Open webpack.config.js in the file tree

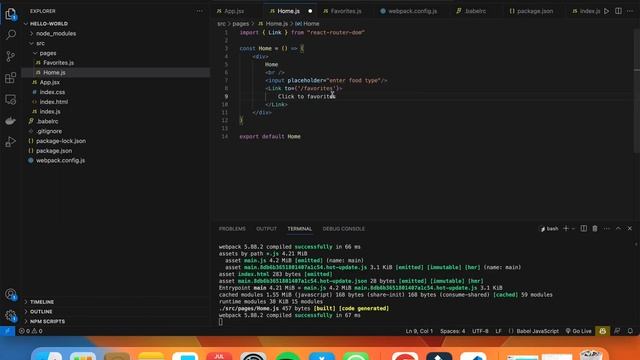pos(116,160)
